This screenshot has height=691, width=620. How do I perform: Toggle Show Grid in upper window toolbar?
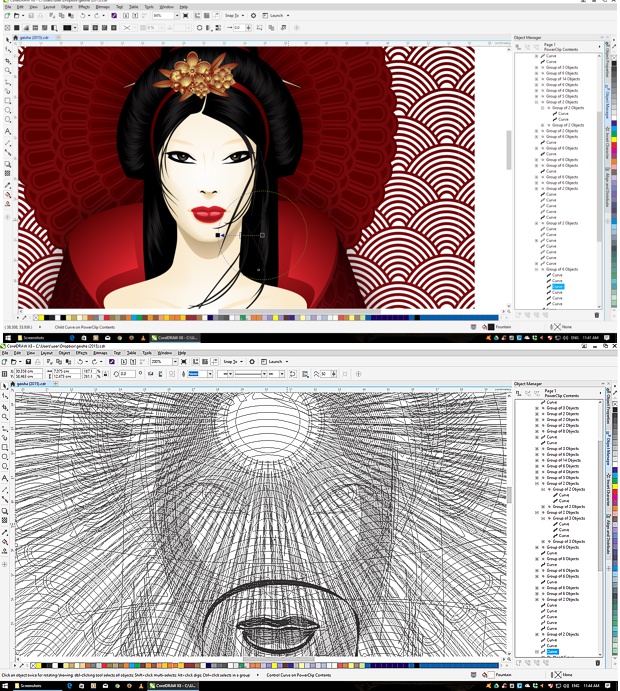[x=206, y=15]
